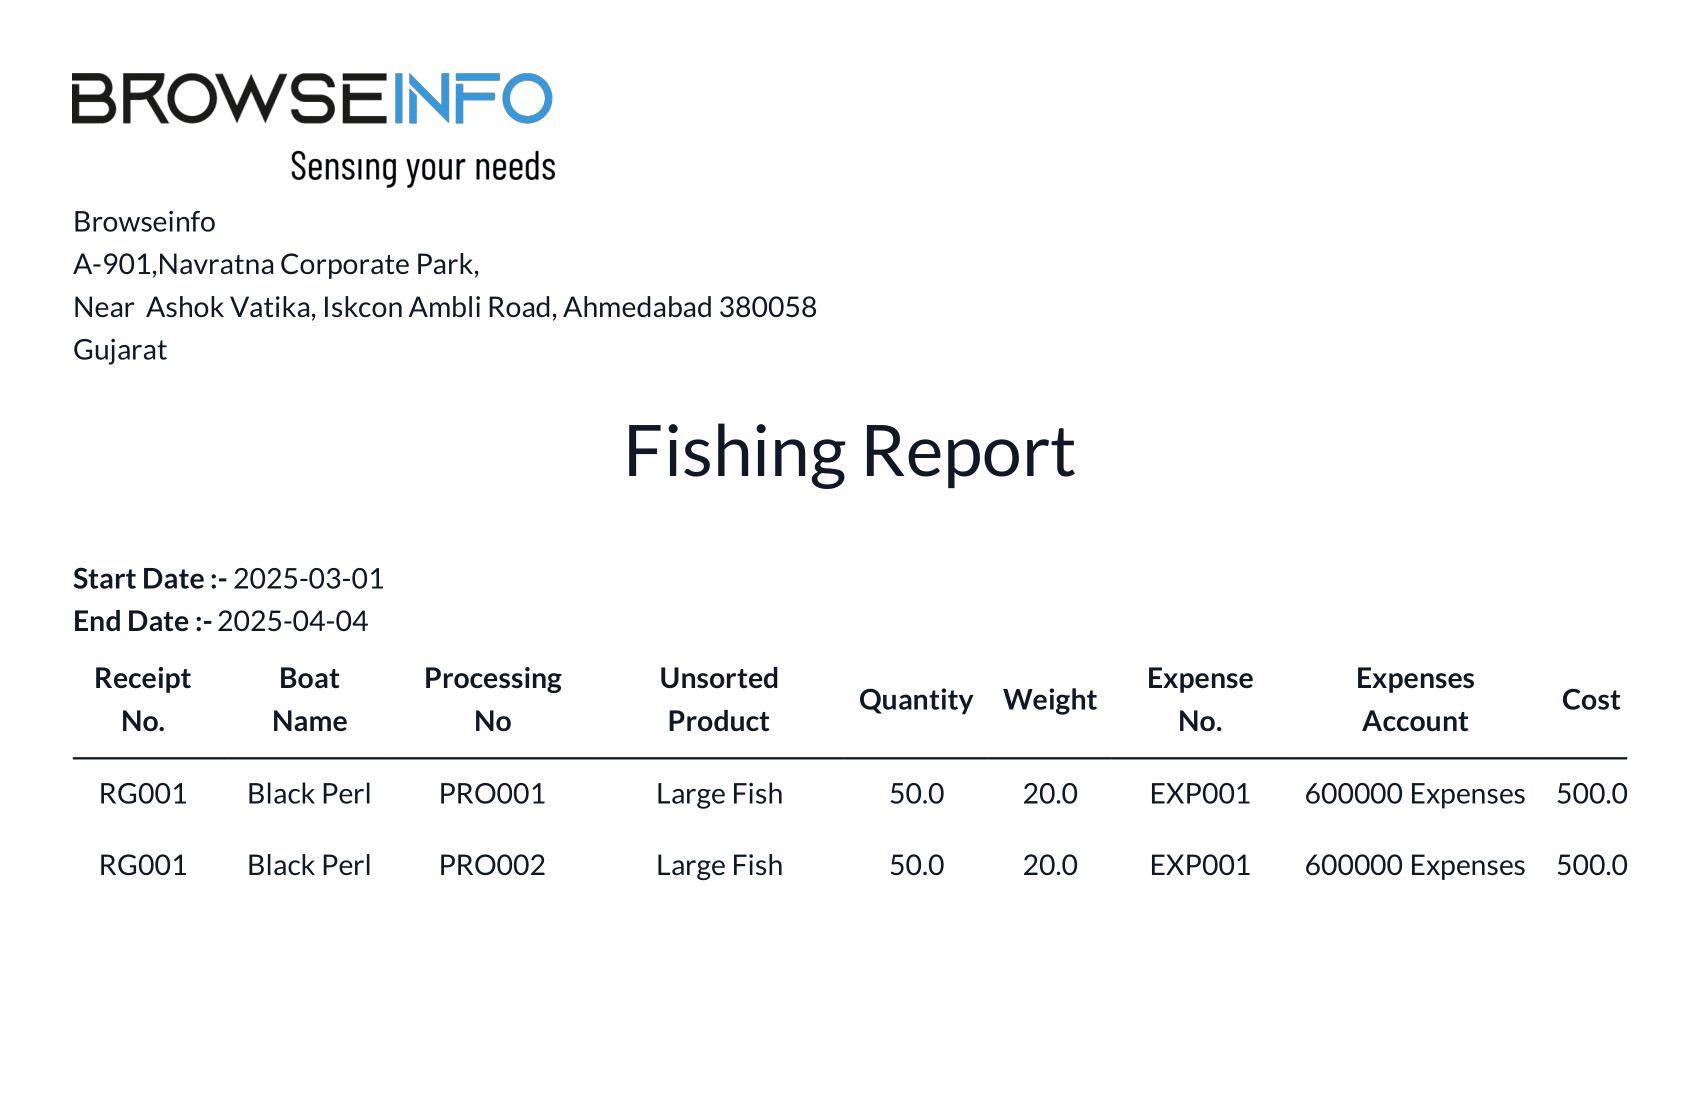Click the Expenses Account column header
The image size is (1700, 1107).
click(x=1415, y=699)
